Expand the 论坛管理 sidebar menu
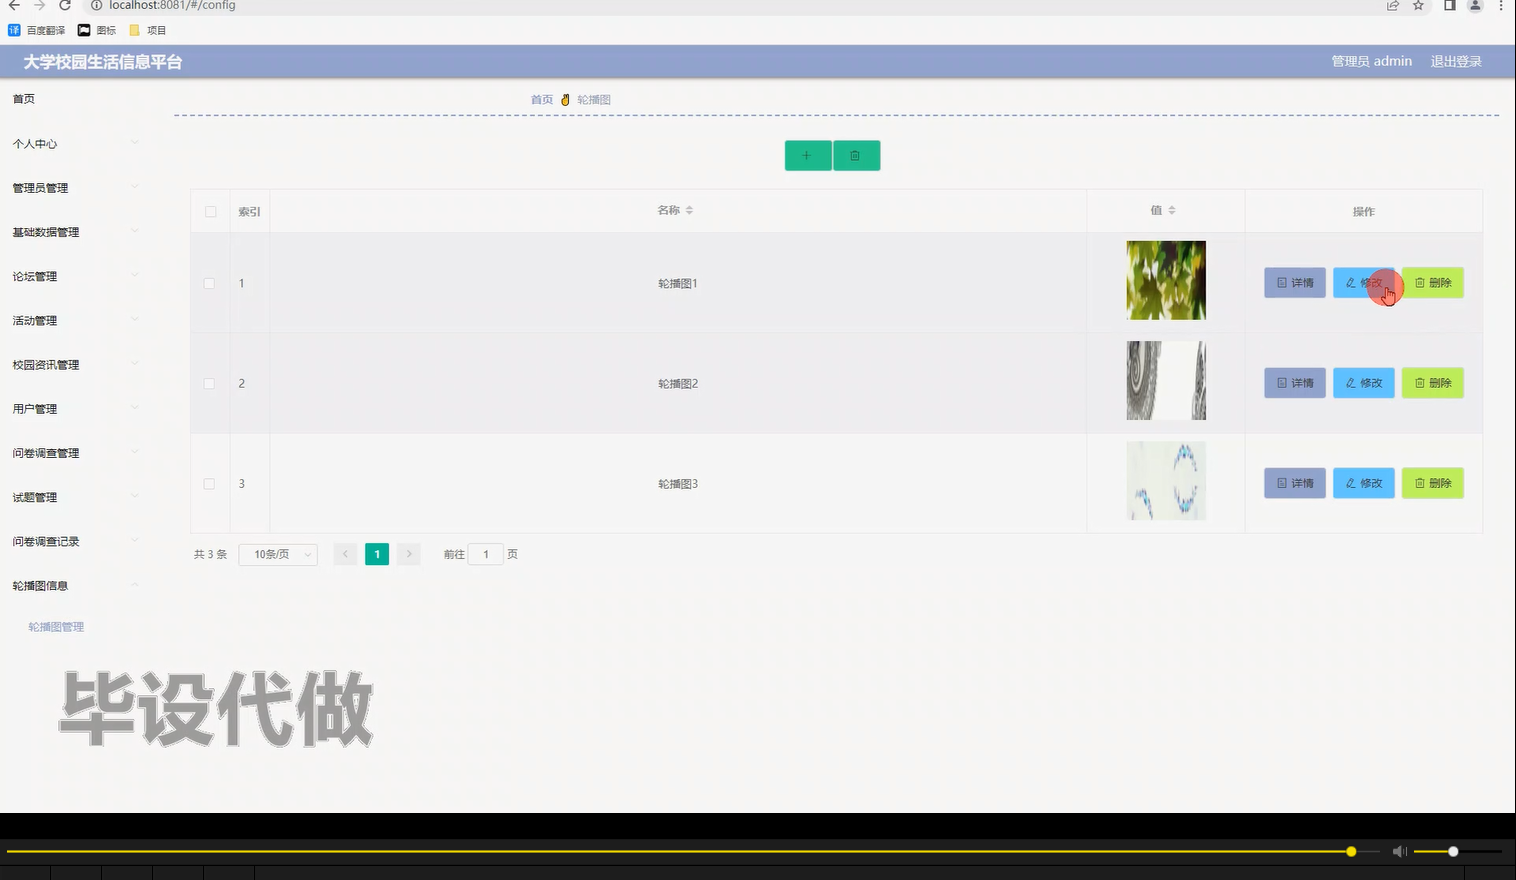The width and height of the screenshot is (1516, 880). [x=75, y=276]
